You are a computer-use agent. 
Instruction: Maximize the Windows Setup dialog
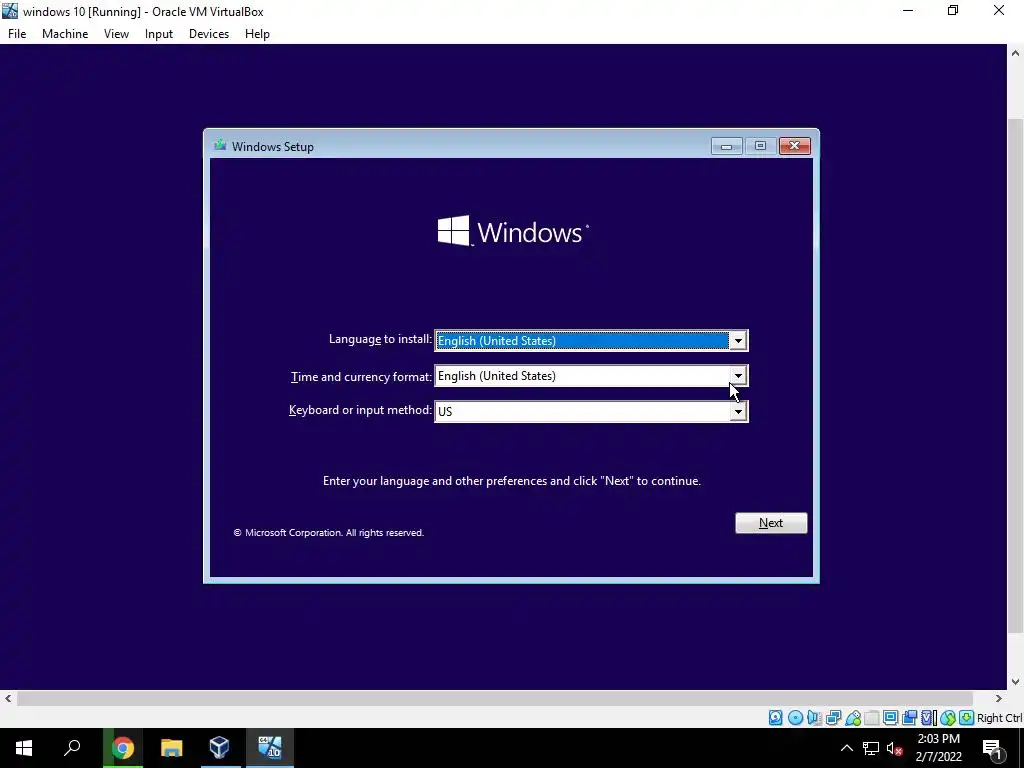(760, 146)
